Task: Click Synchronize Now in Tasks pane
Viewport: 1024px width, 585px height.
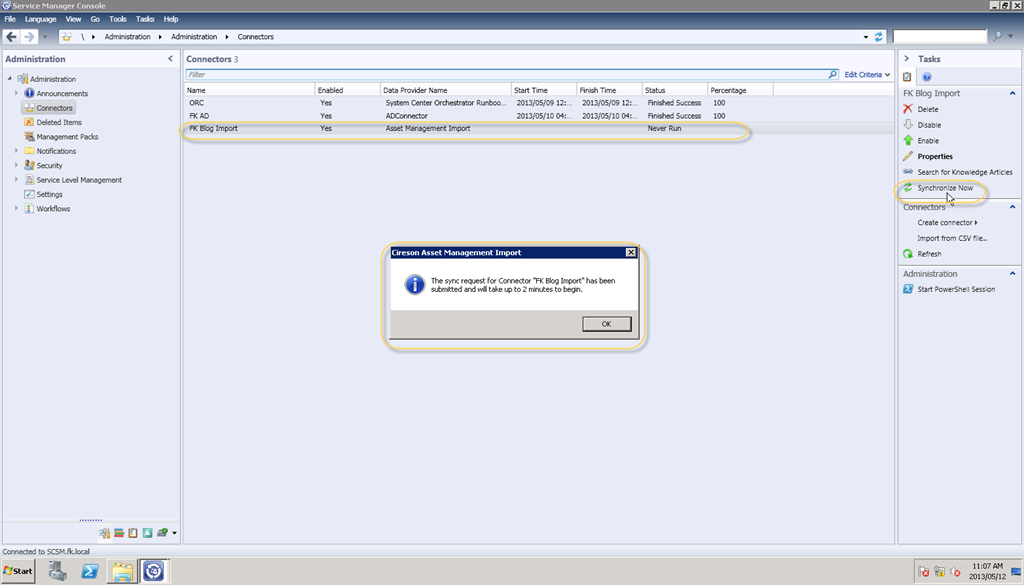Action: tap(945, 188)
